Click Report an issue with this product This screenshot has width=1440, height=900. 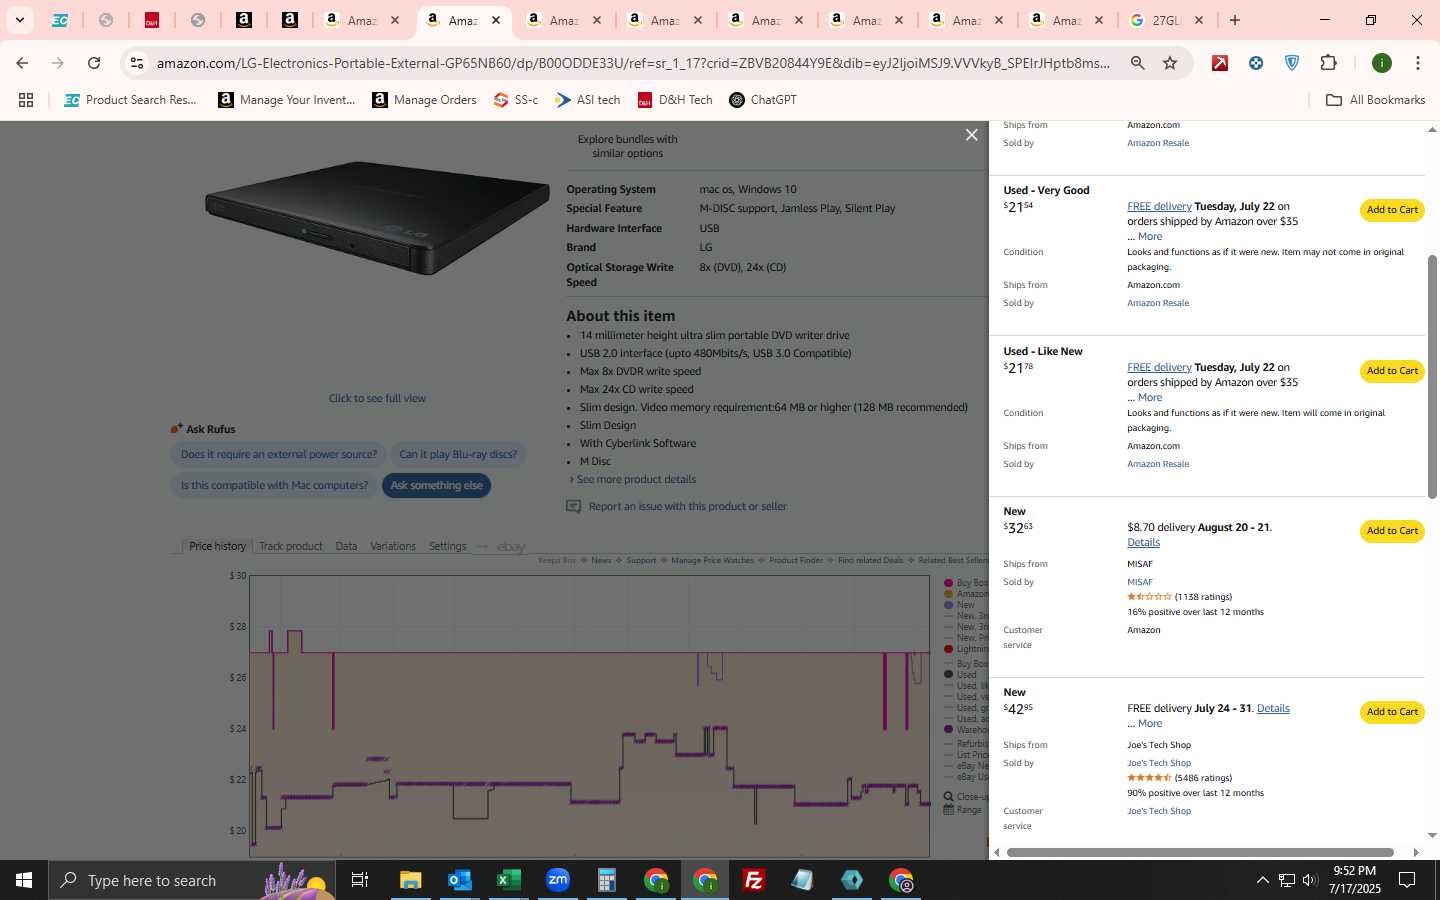[x=688, y=507]
